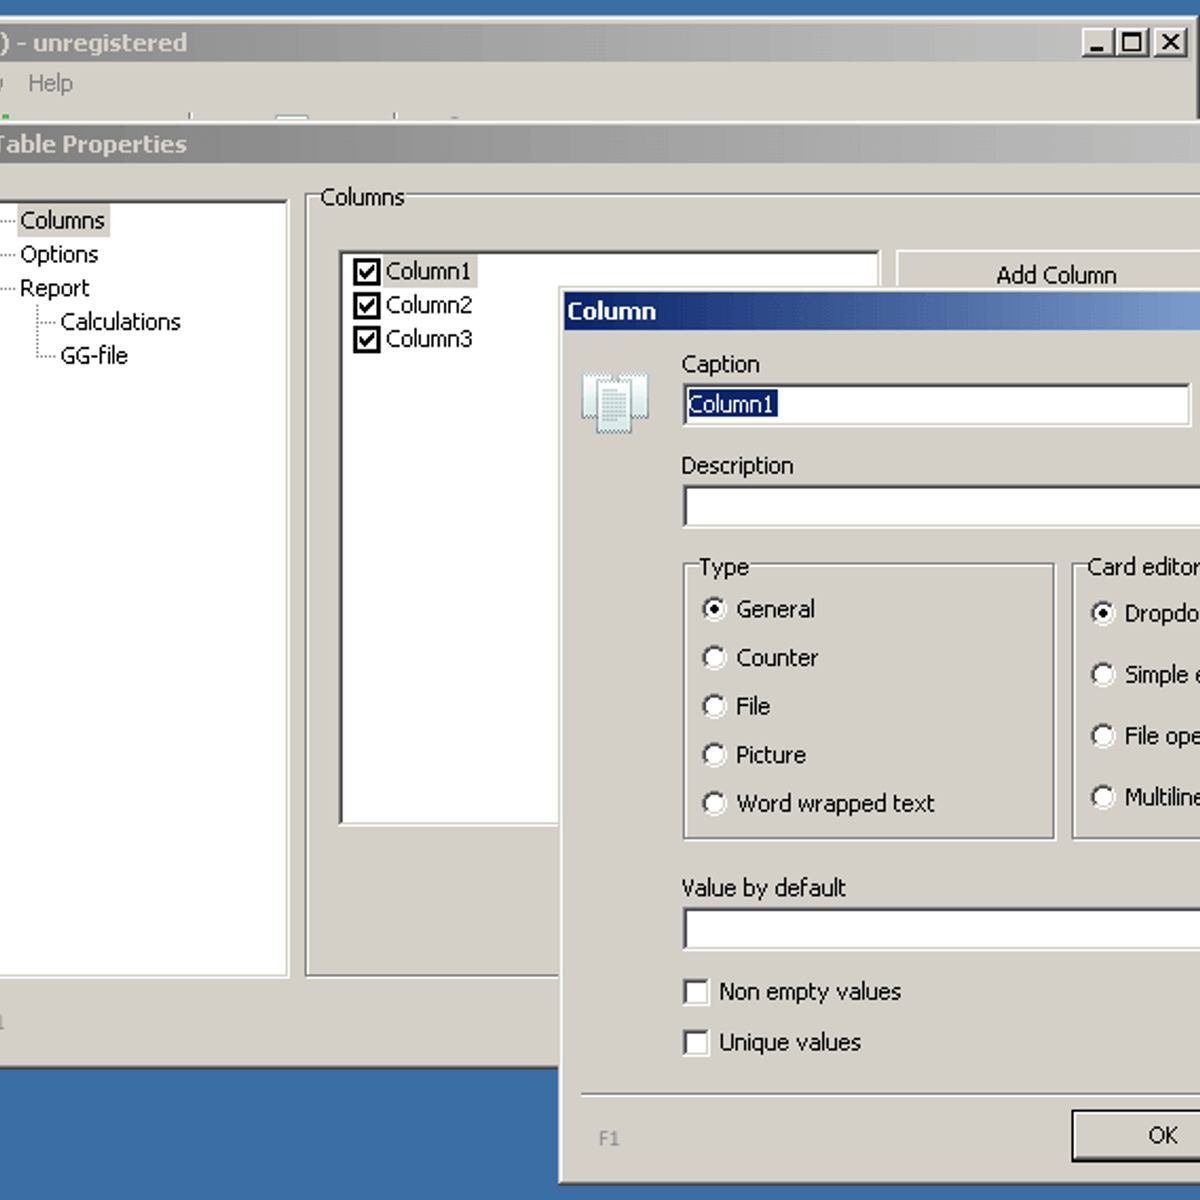Image resolution: width=1200 pixels, height=1200 pixels.
Task: Click the Column dialog title bar
Action: (881, 311)
